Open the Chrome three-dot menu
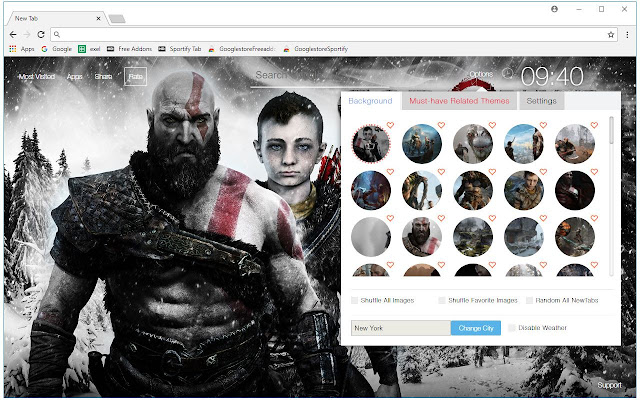Viewport: 640px width, 400px height. [x=627, y=35]
